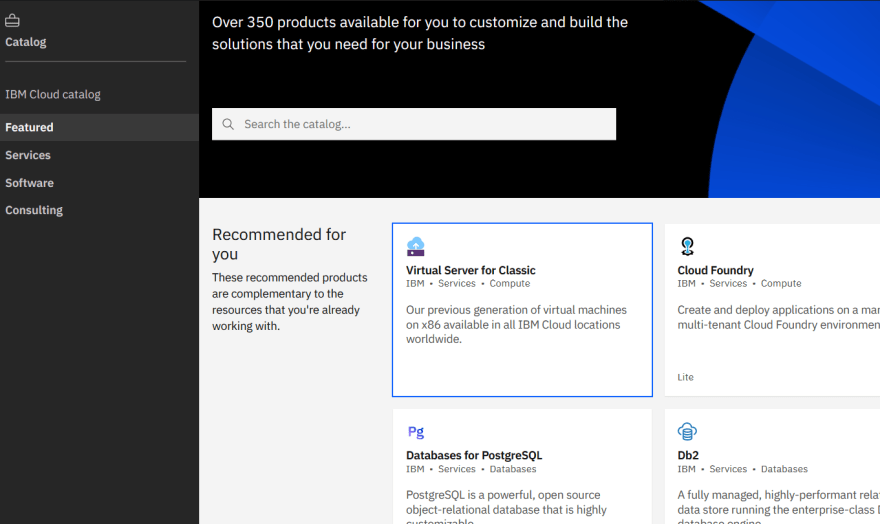This screenshot has height=524, width=880.
Task: Click the Recommended for you heading
Action: click(279, 244)
